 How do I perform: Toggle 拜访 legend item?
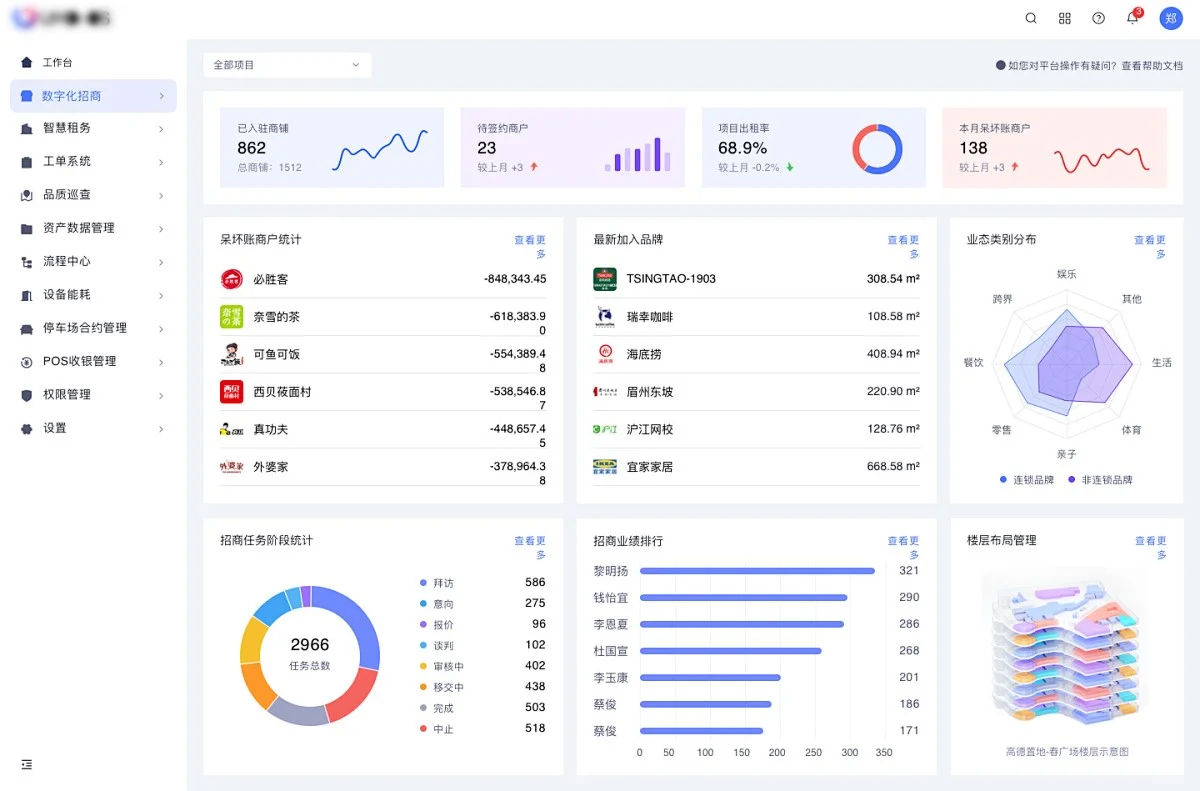click(x=437, y=583)
